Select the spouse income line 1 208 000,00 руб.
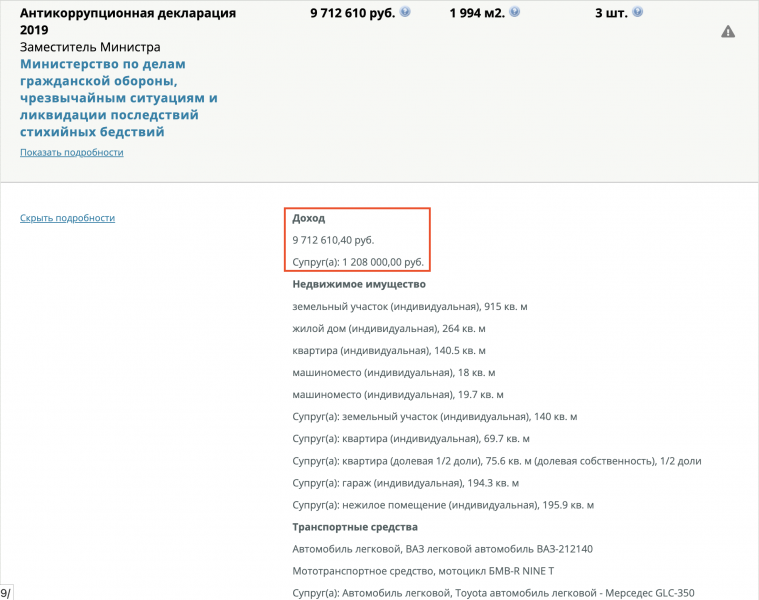 pyautogui.click(x=358, y=262)
